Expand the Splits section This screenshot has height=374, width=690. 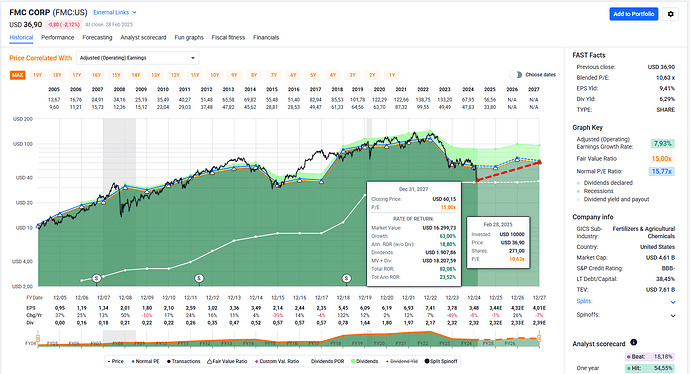coord(673,302)
